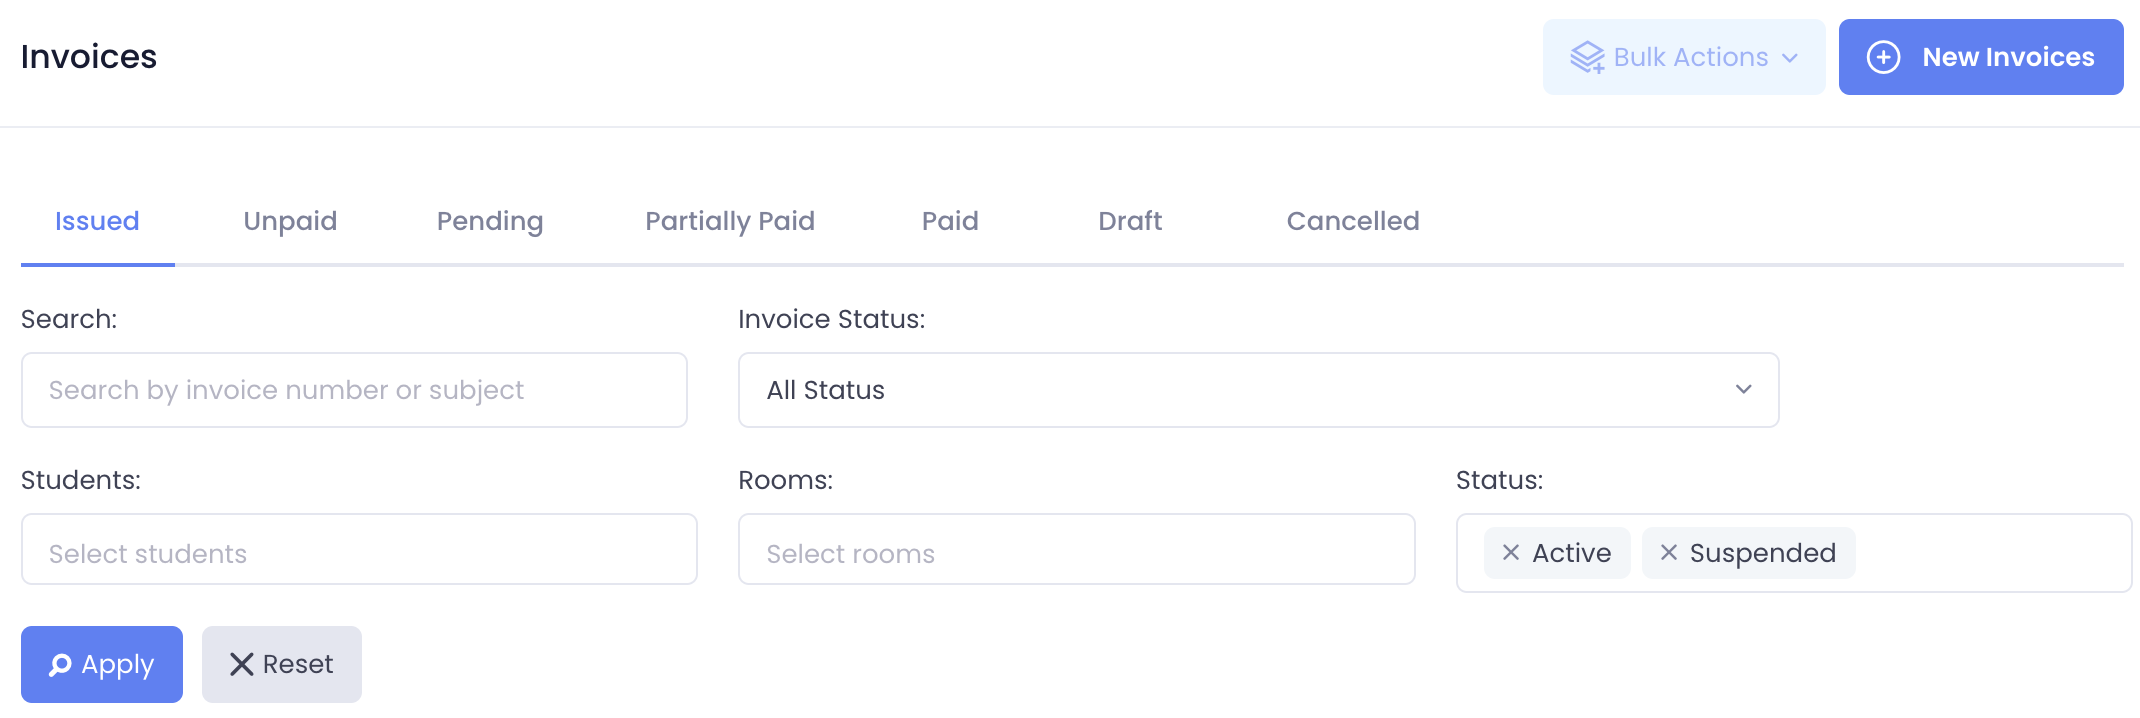Open the Partially Paid tab
The height and width of the screenshot is (718, 2140).
coord(730,221)
